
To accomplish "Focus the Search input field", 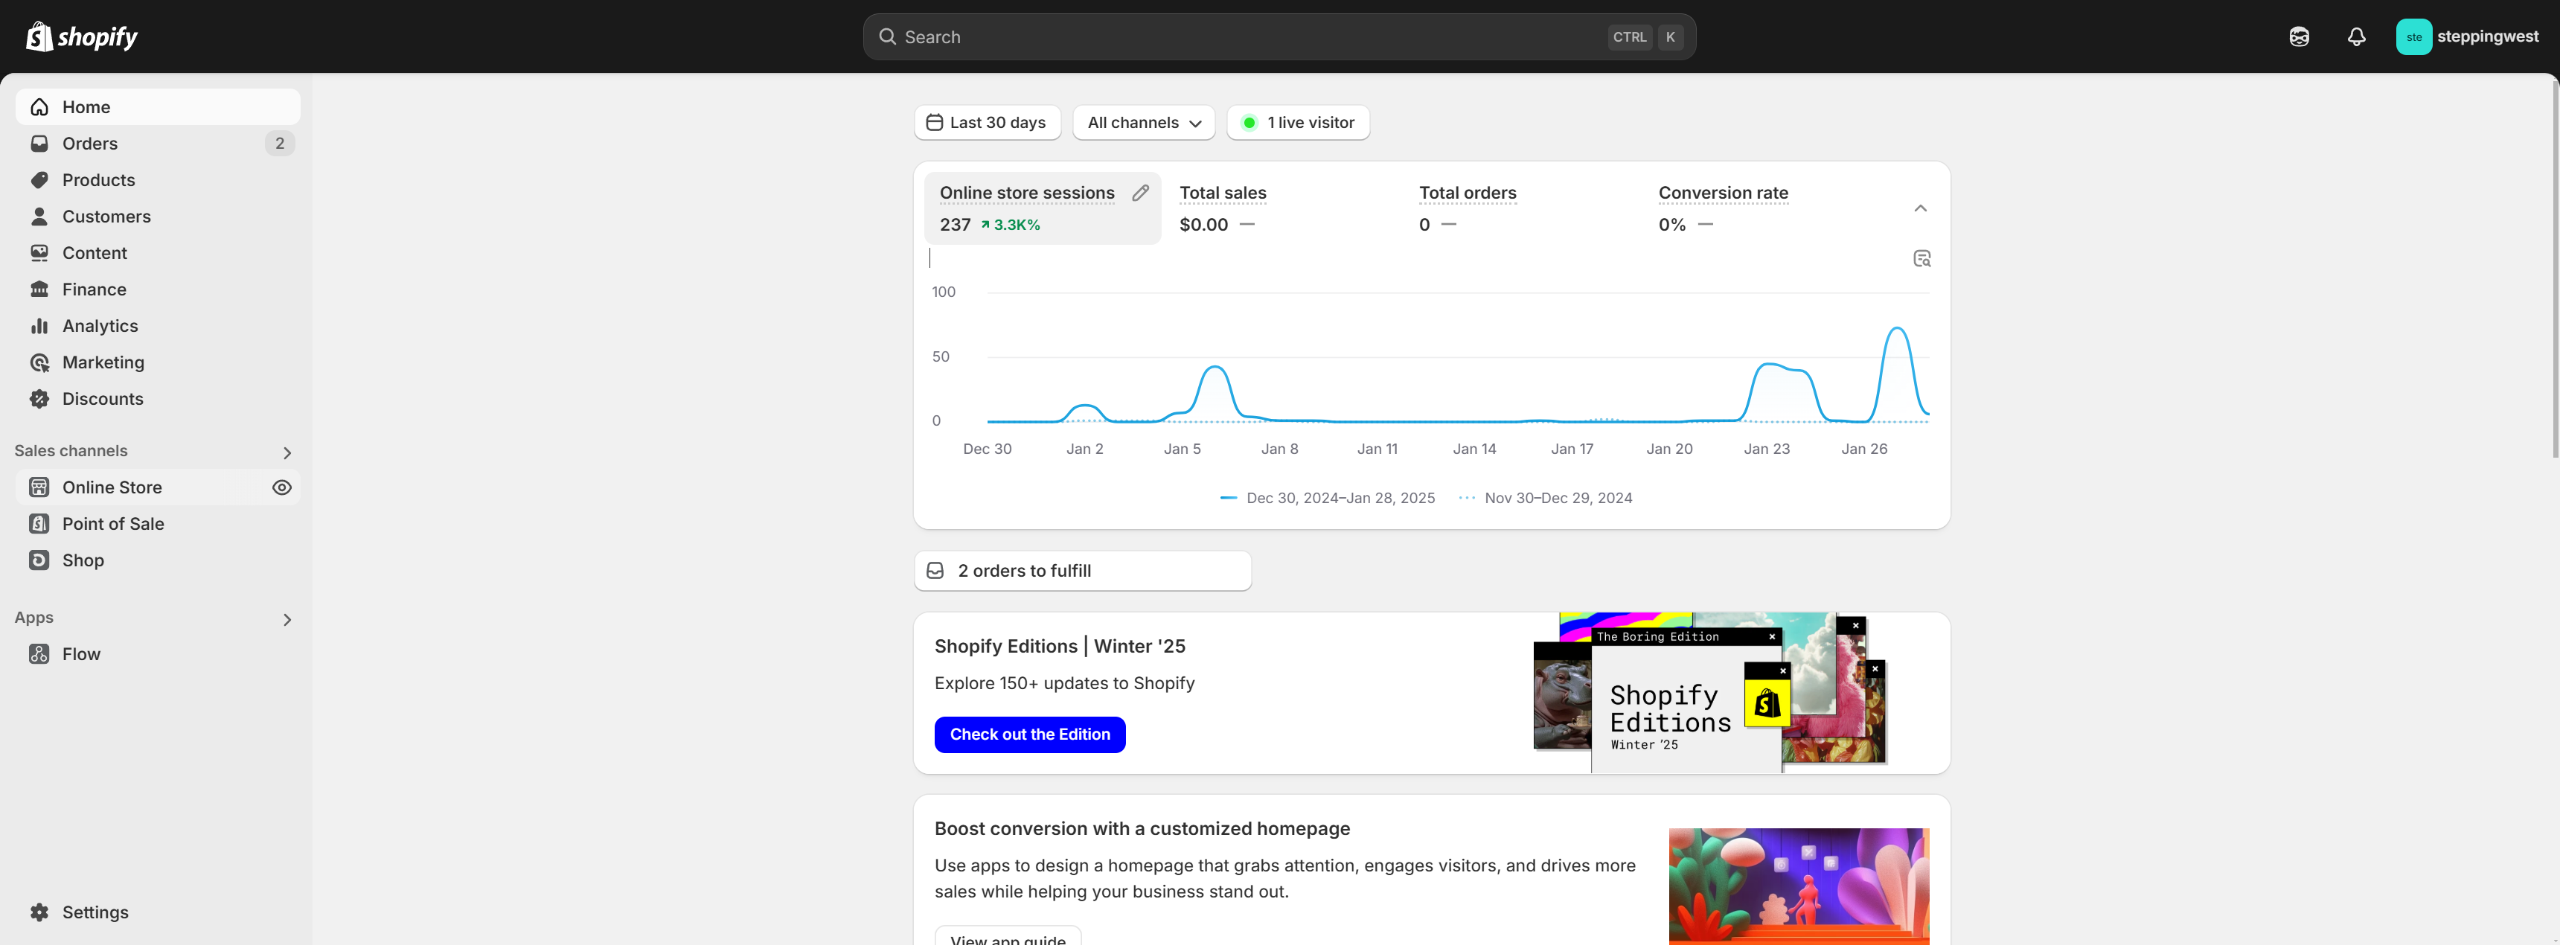I will point(1280,37).
